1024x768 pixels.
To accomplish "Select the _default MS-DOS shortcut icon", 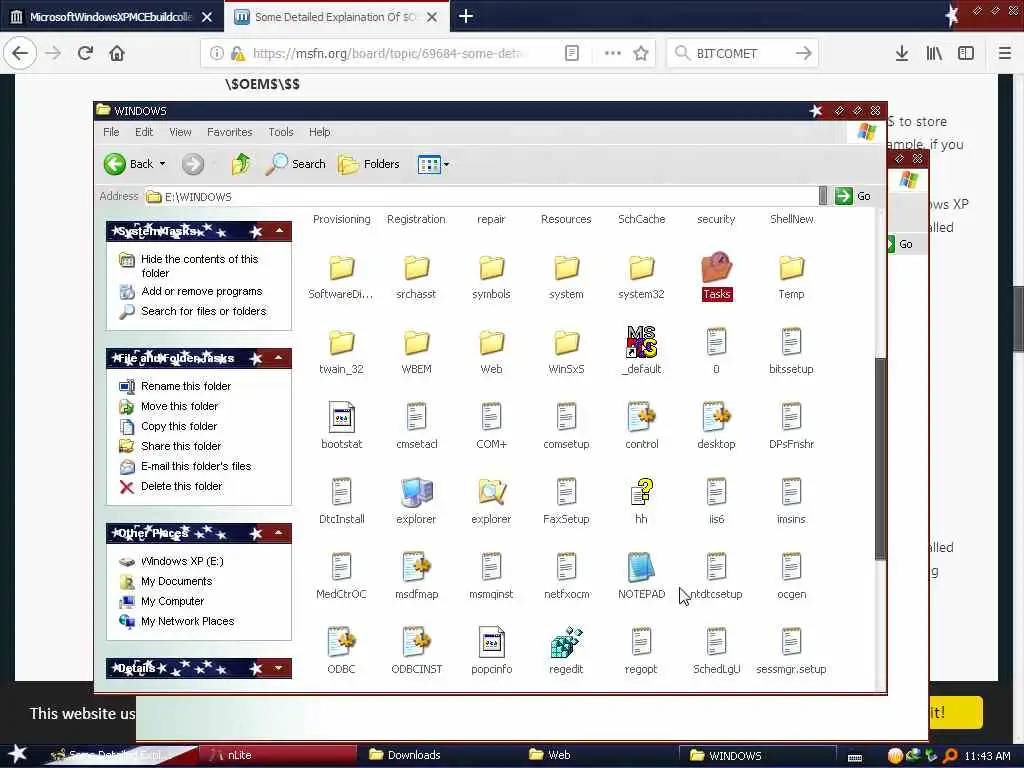I will [641, 342].
